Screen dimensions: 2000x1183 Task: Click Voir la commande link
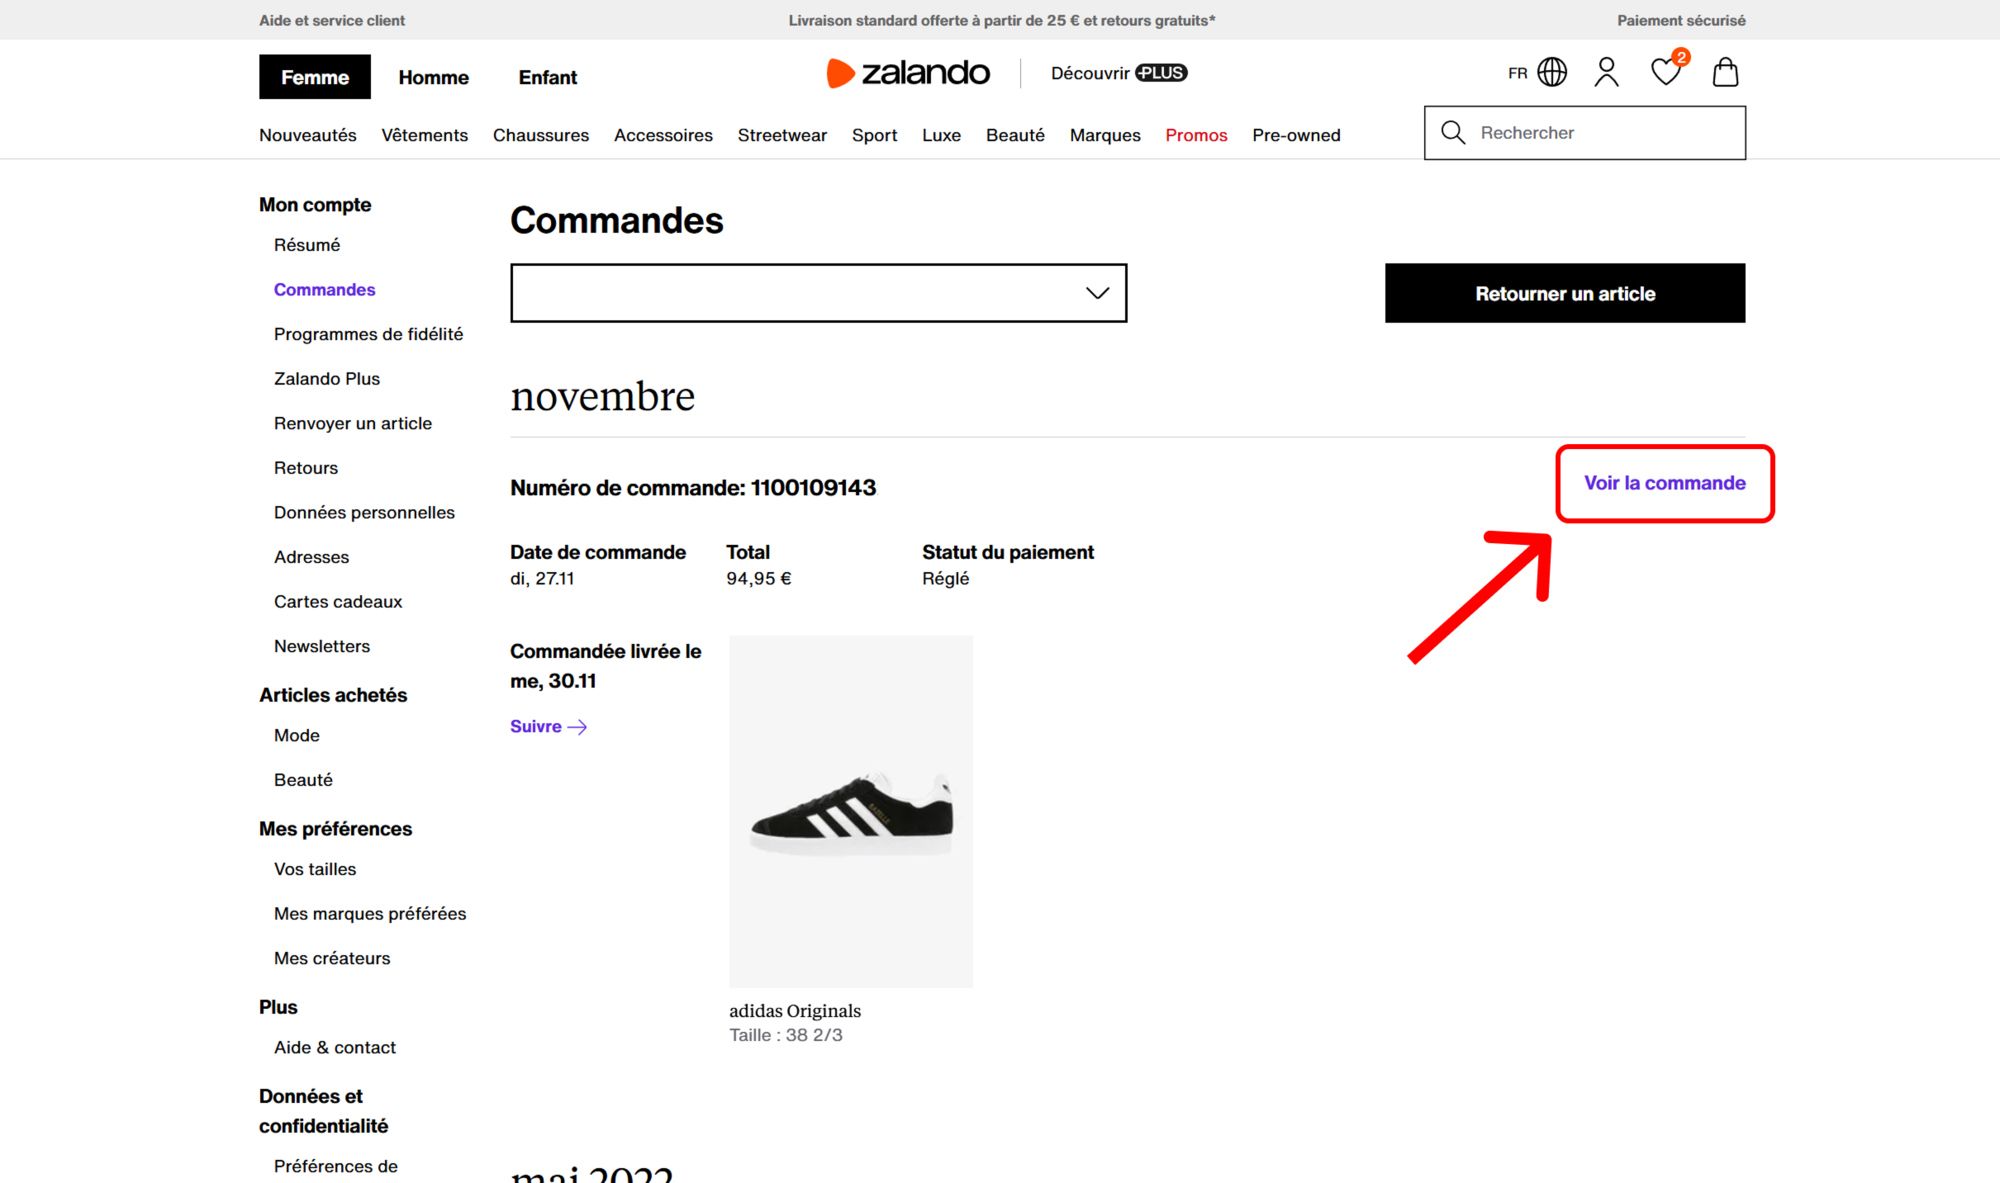(1665, 483)
